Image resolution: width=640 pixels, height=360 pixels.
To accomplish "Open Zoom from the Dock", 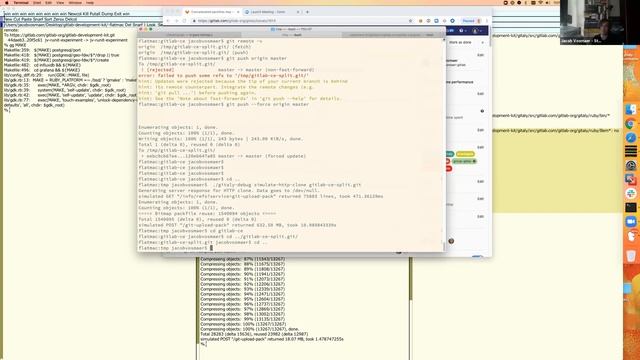I will pos(631,221).
